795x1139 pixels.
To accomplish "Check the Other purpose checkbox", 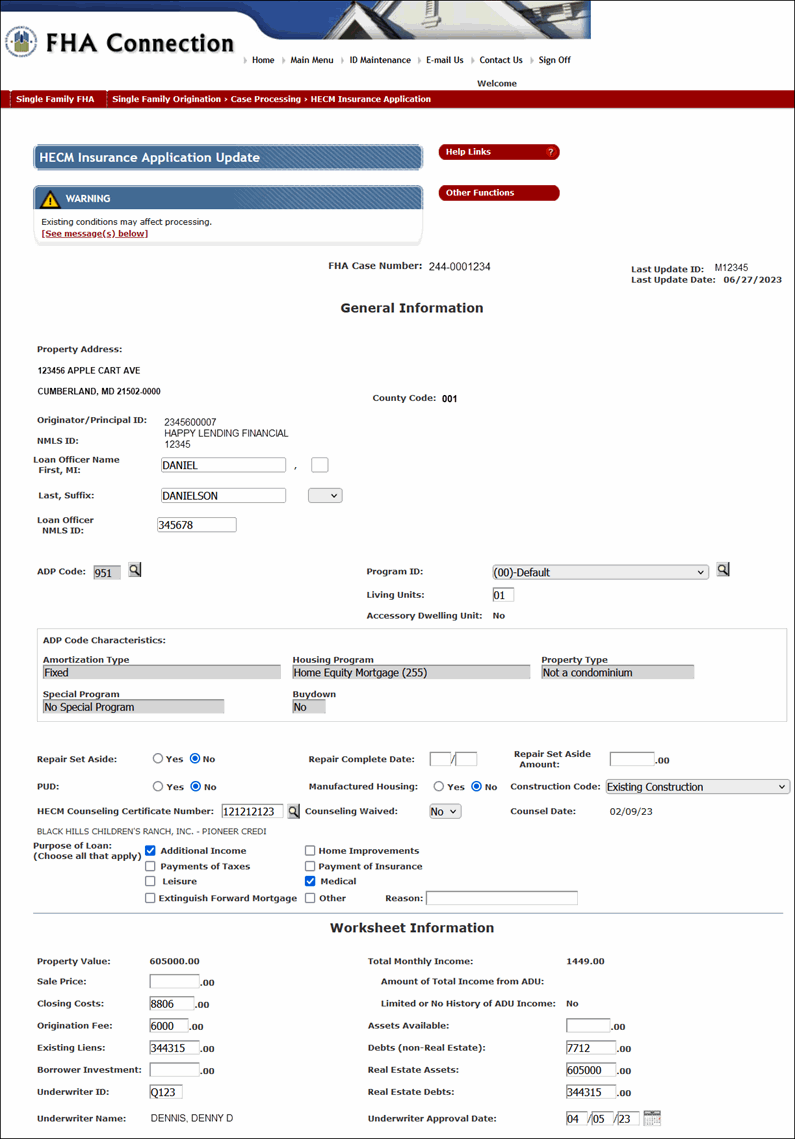I will point(310,898).
